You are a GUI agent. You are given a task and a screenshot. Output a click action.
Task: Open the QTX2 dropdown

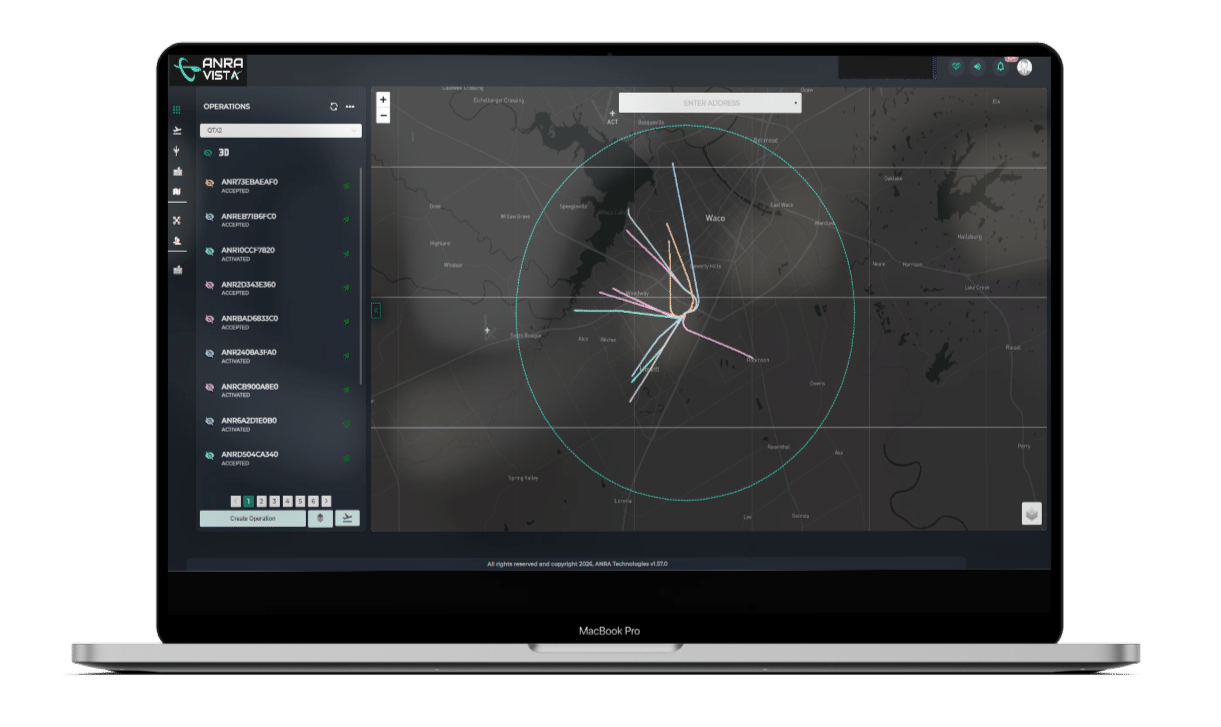[x=281, y=130]
